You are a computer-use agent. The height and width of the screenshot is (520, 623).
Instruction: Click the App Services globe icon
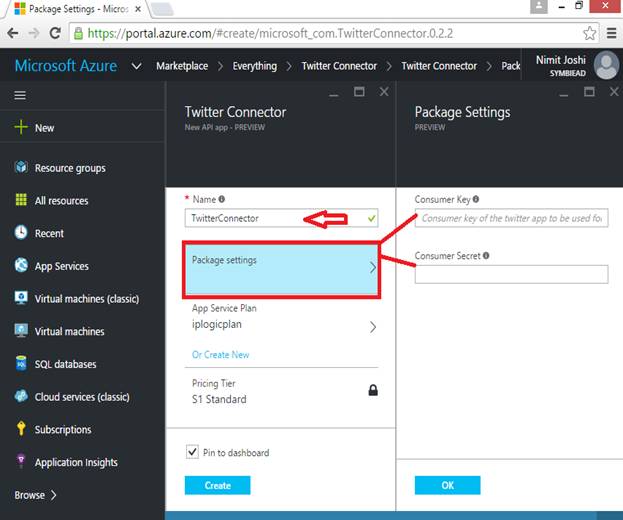[21, 265]
